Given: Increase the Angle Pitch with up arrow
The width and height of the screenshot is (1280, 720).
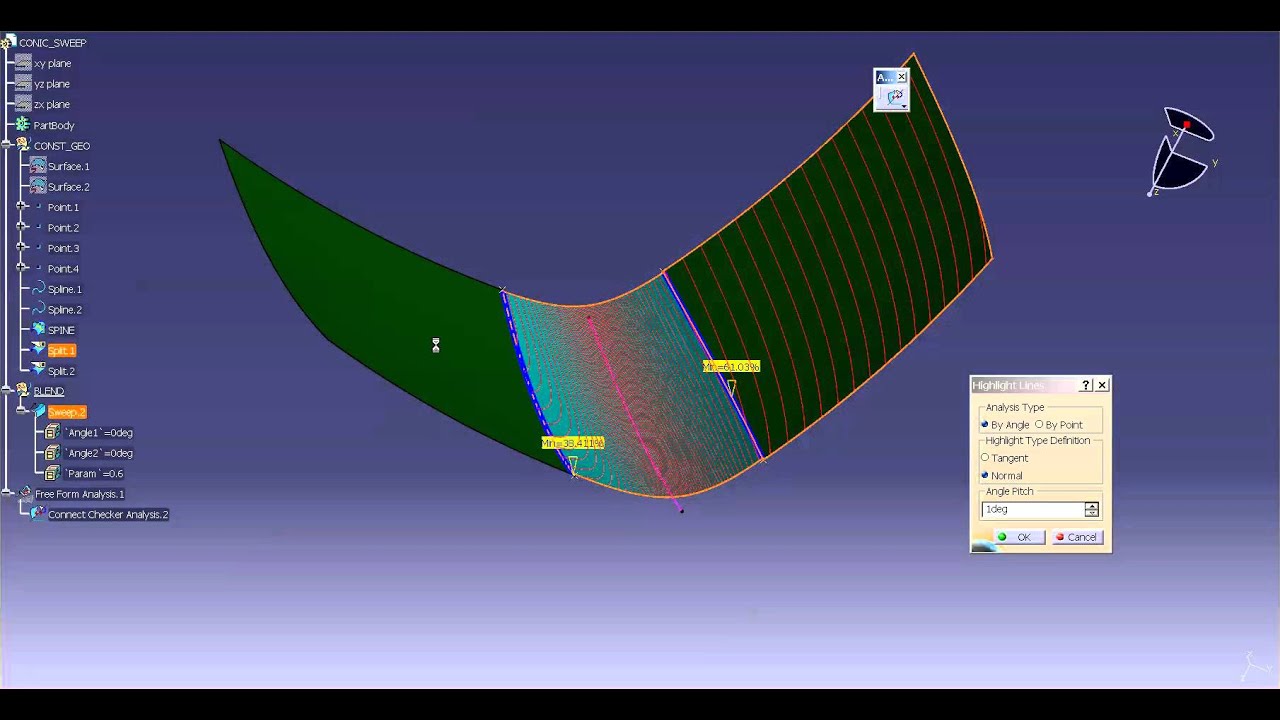Looking at the screenshot, I should [x=1091, y=506].
